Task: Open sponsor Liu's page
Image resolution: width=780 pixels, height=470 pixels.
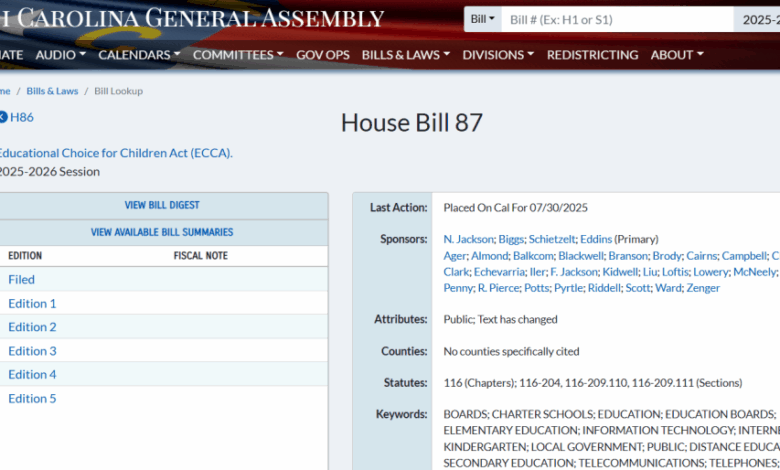Action: point(650,272)
